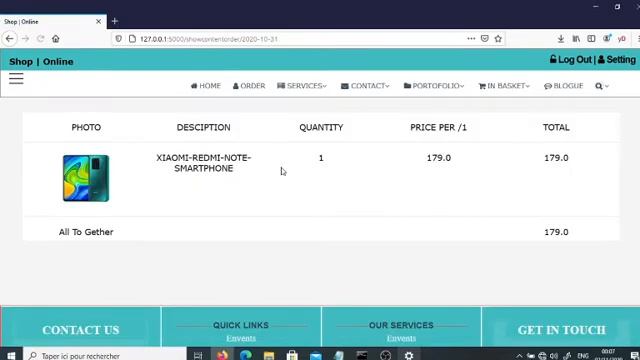Open Firefox downloads arrow icon

(561, 39)
